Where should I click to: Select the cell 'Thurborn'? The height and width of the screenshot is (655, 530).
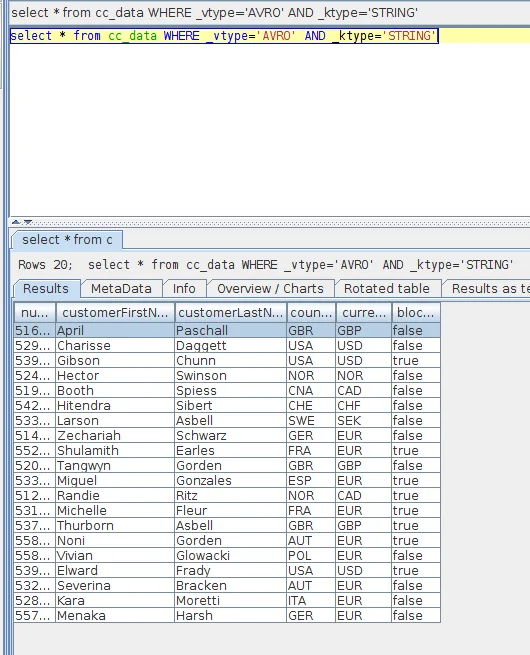point(115,526)
